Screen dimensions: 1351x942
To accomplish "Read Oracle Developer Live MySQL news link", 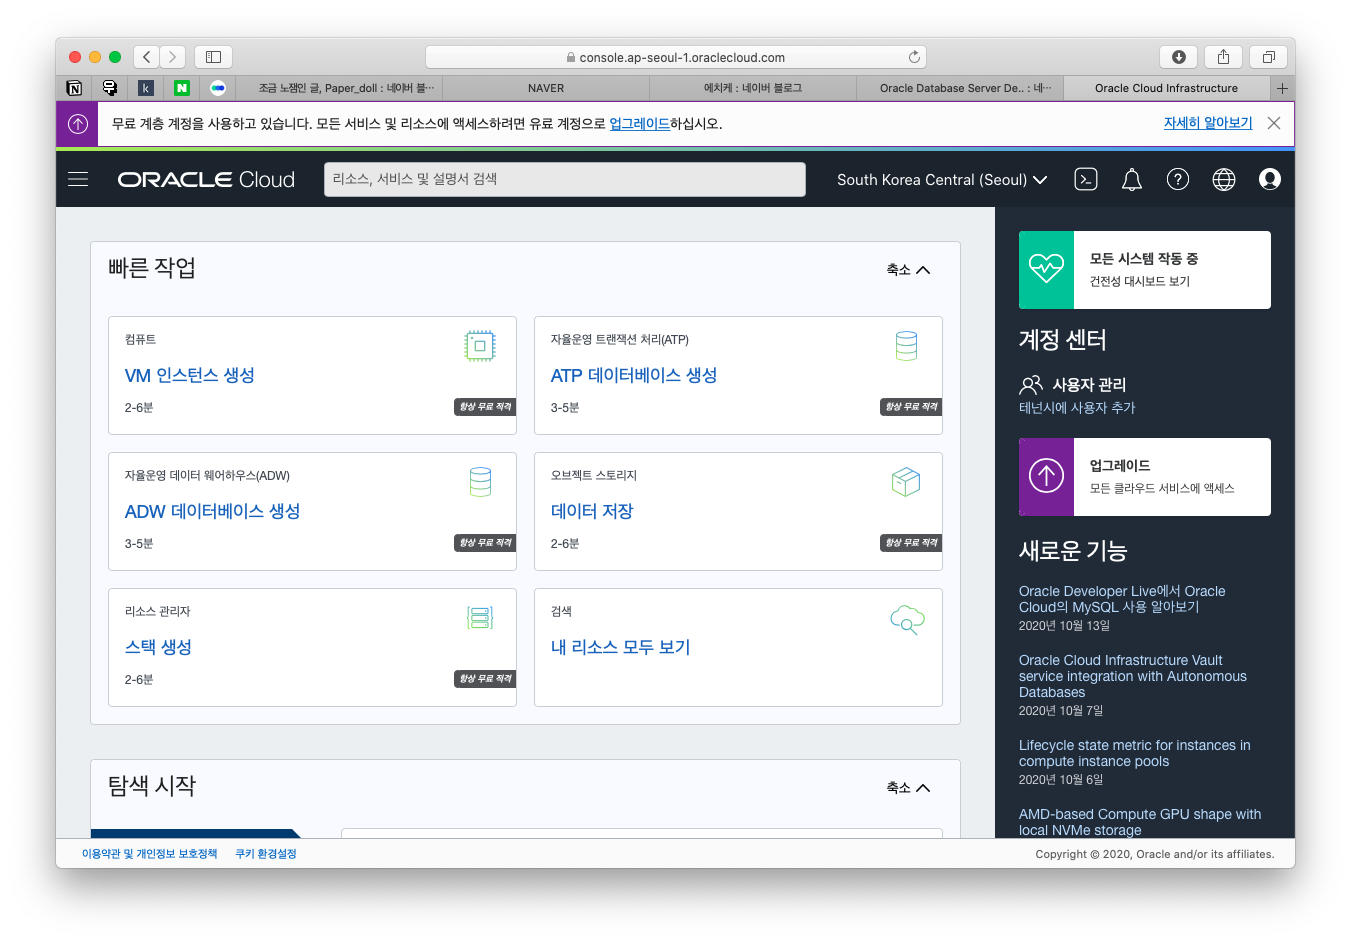I will 1122,599.
